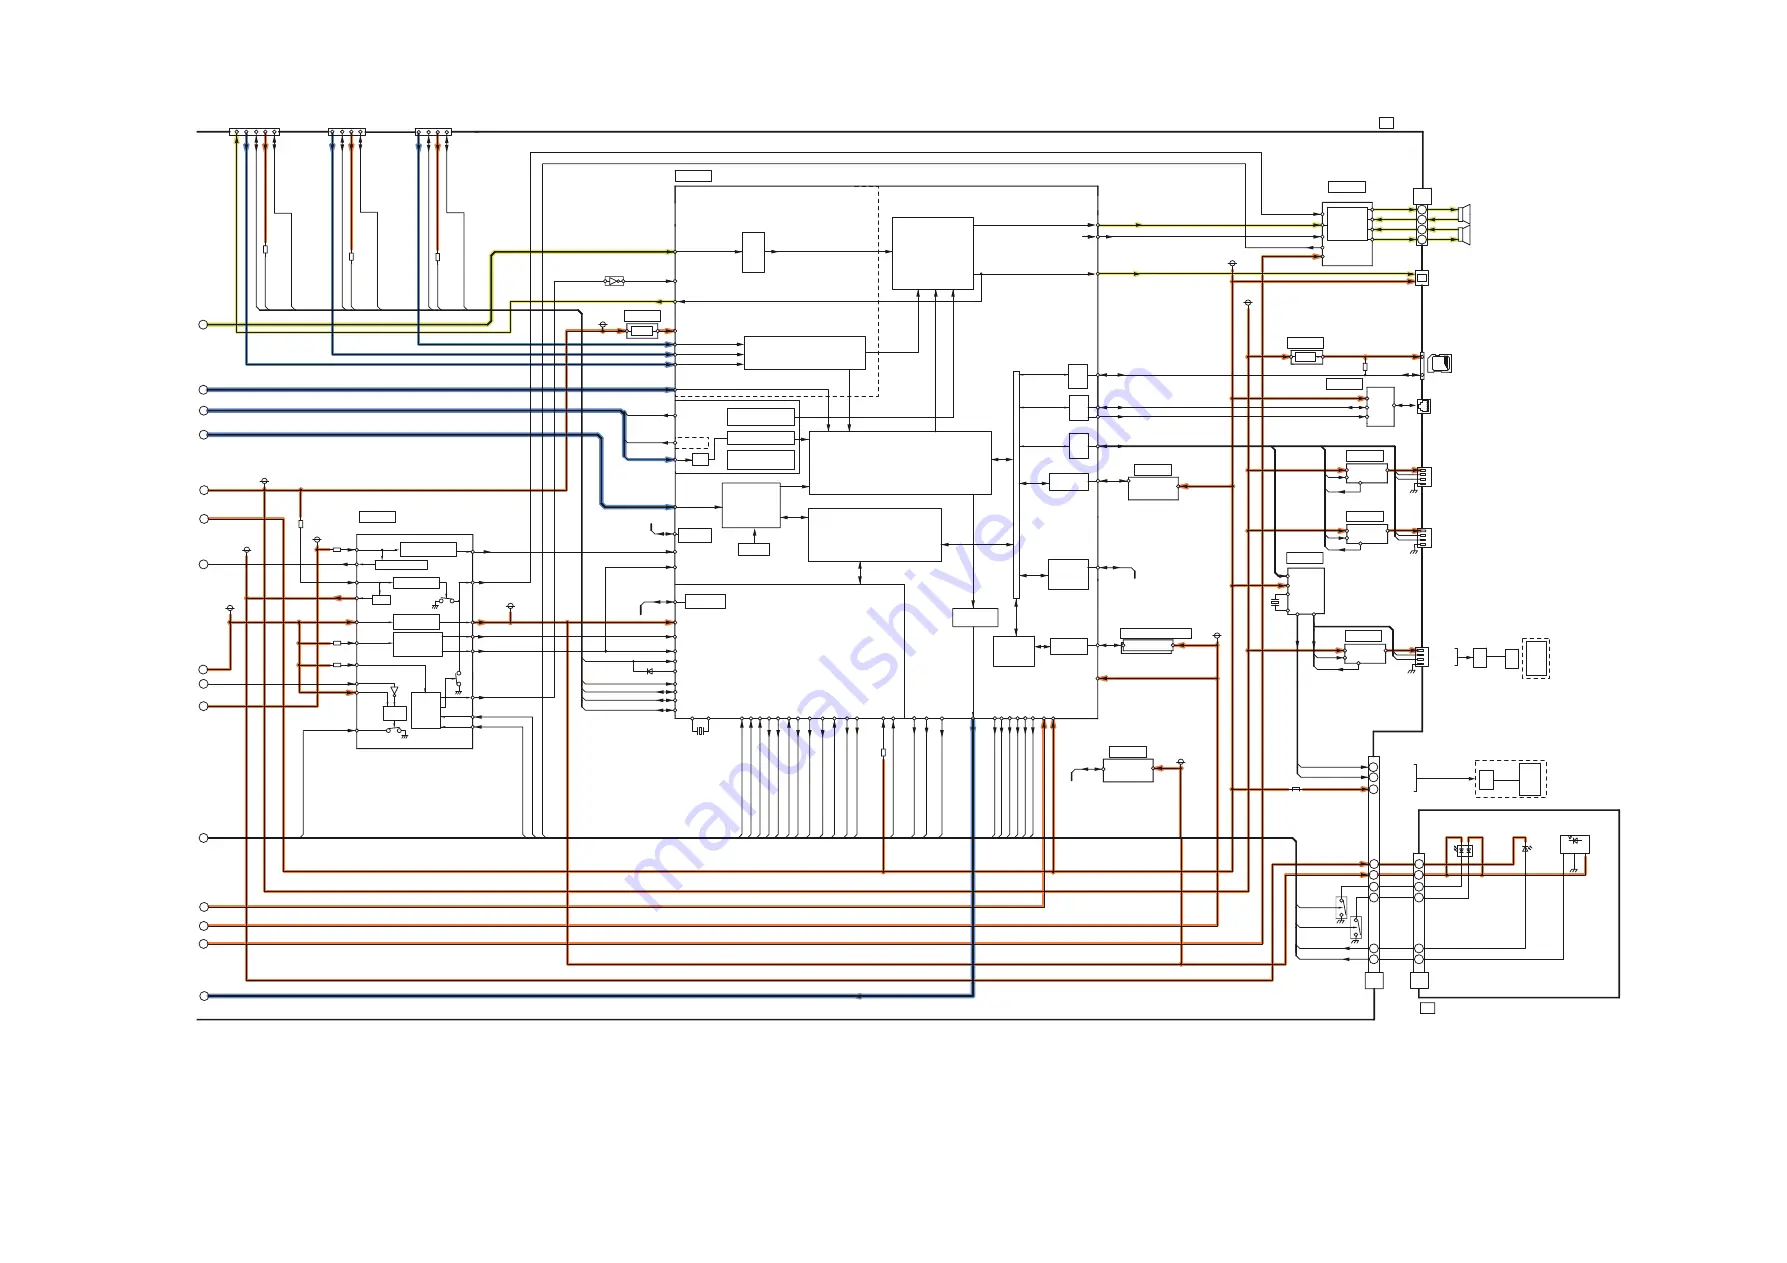1787x1263 pixels.
Task: Click the middle USB port connector symbol
Action: (x=1424, y=538)
